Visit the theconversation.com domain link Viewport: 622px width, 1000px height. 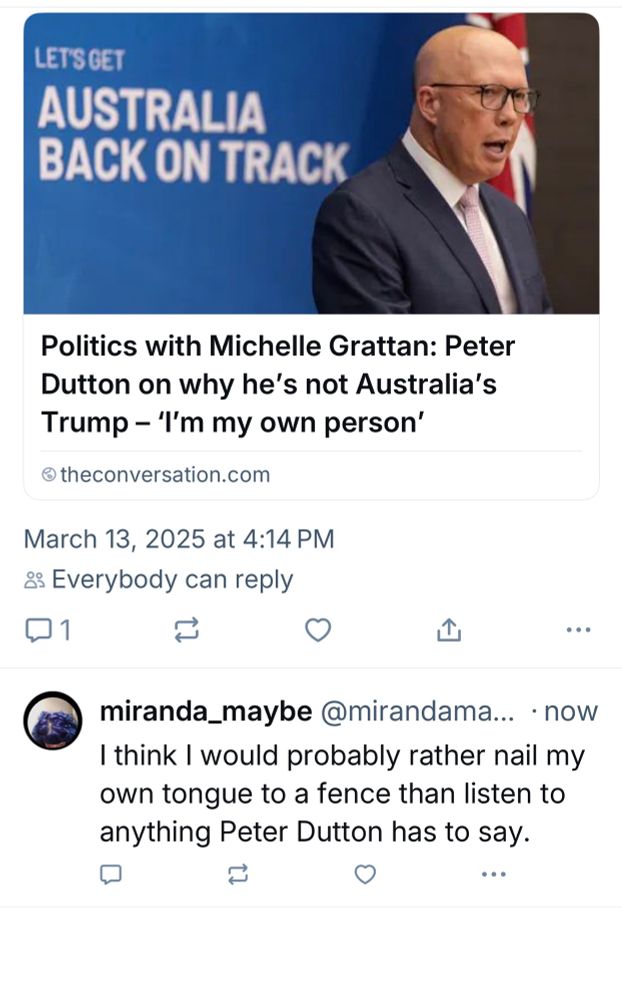[x=165, y=474]
